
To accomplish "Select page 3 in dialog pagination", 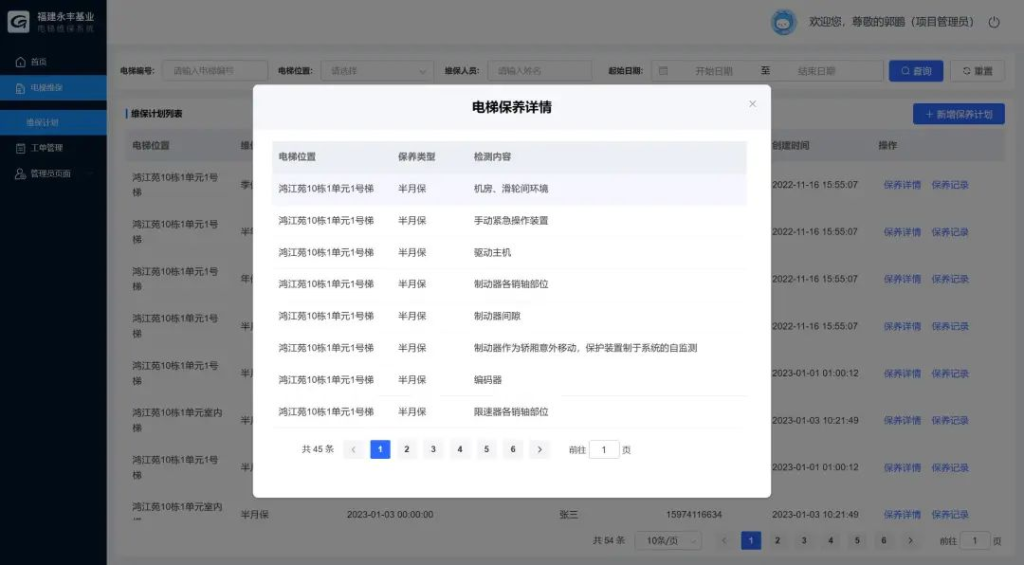I will (433, 450).
